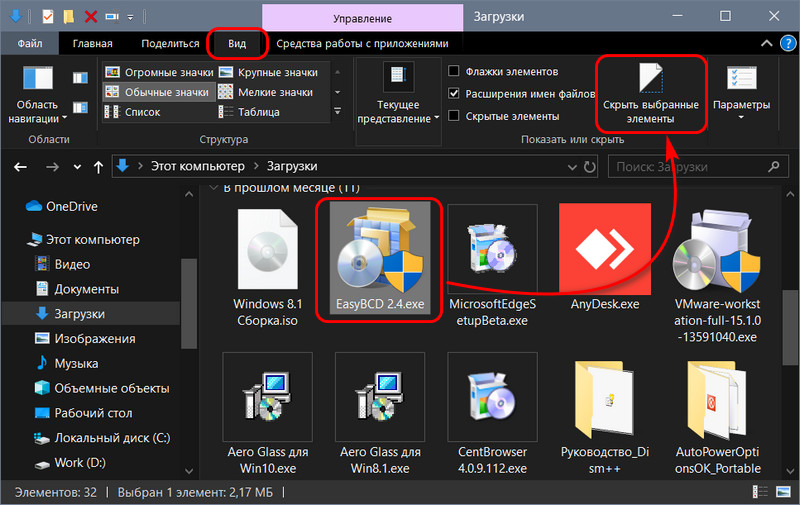
Task: Open the address bar history dropdown arrow
Action: tap(572, 167)
